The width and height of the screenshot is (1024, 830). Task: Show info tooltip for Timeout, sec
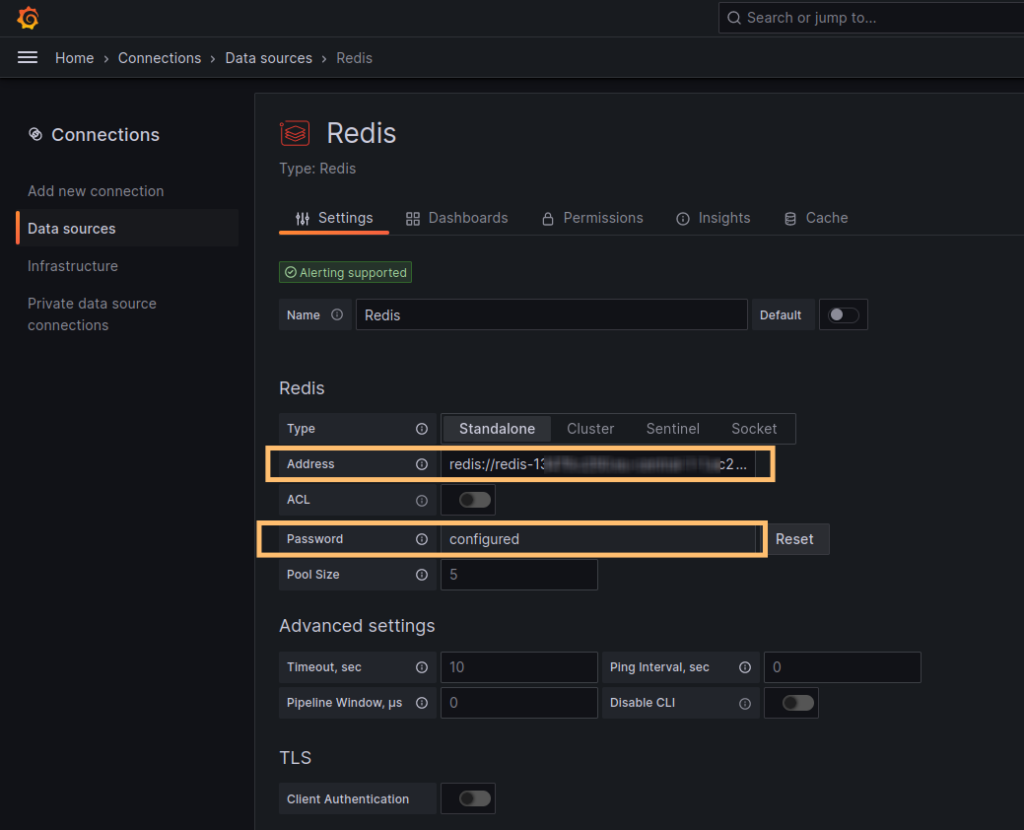click(x=422, y=667)
